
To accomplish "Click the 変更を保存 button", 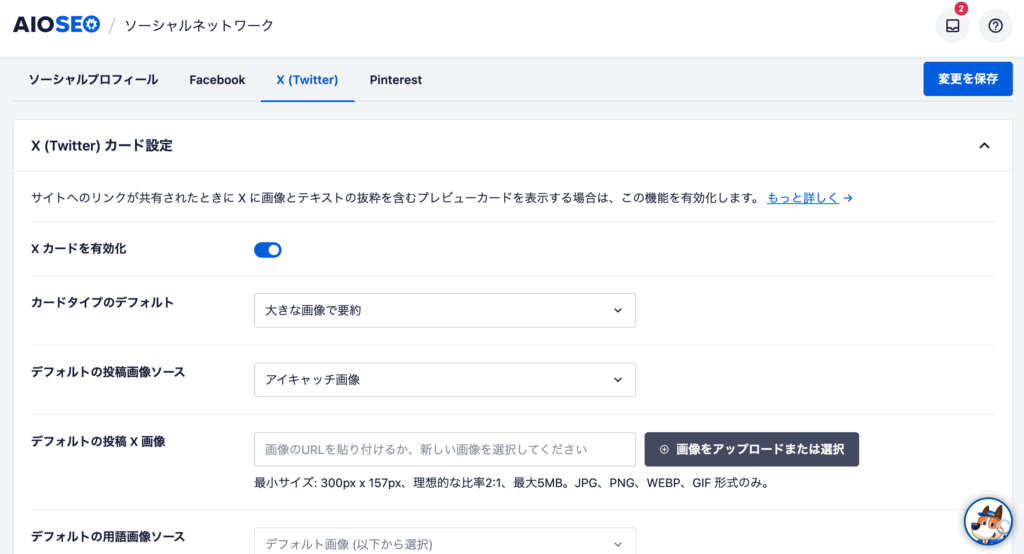I will click(968, 79).
